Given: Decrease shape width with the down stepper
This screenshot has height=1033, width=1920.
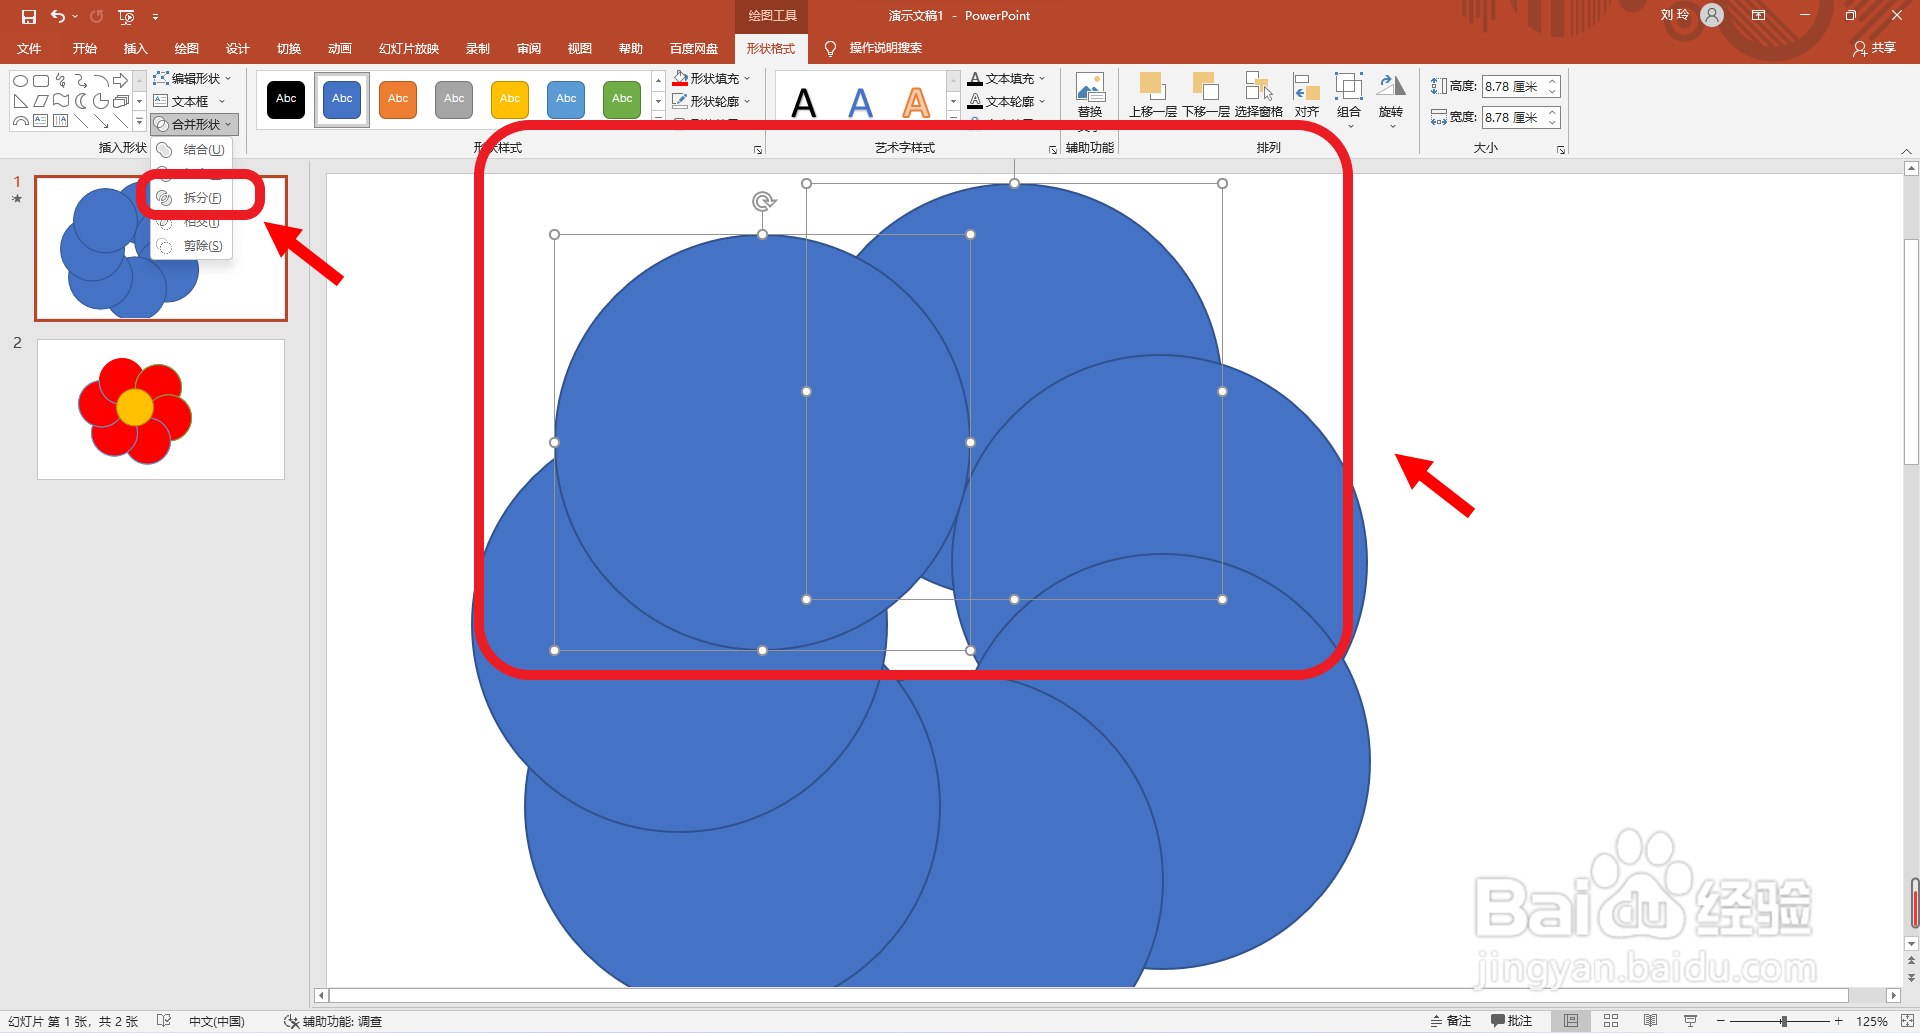Looking at the screenshot, I should [x=1552, y=123].
